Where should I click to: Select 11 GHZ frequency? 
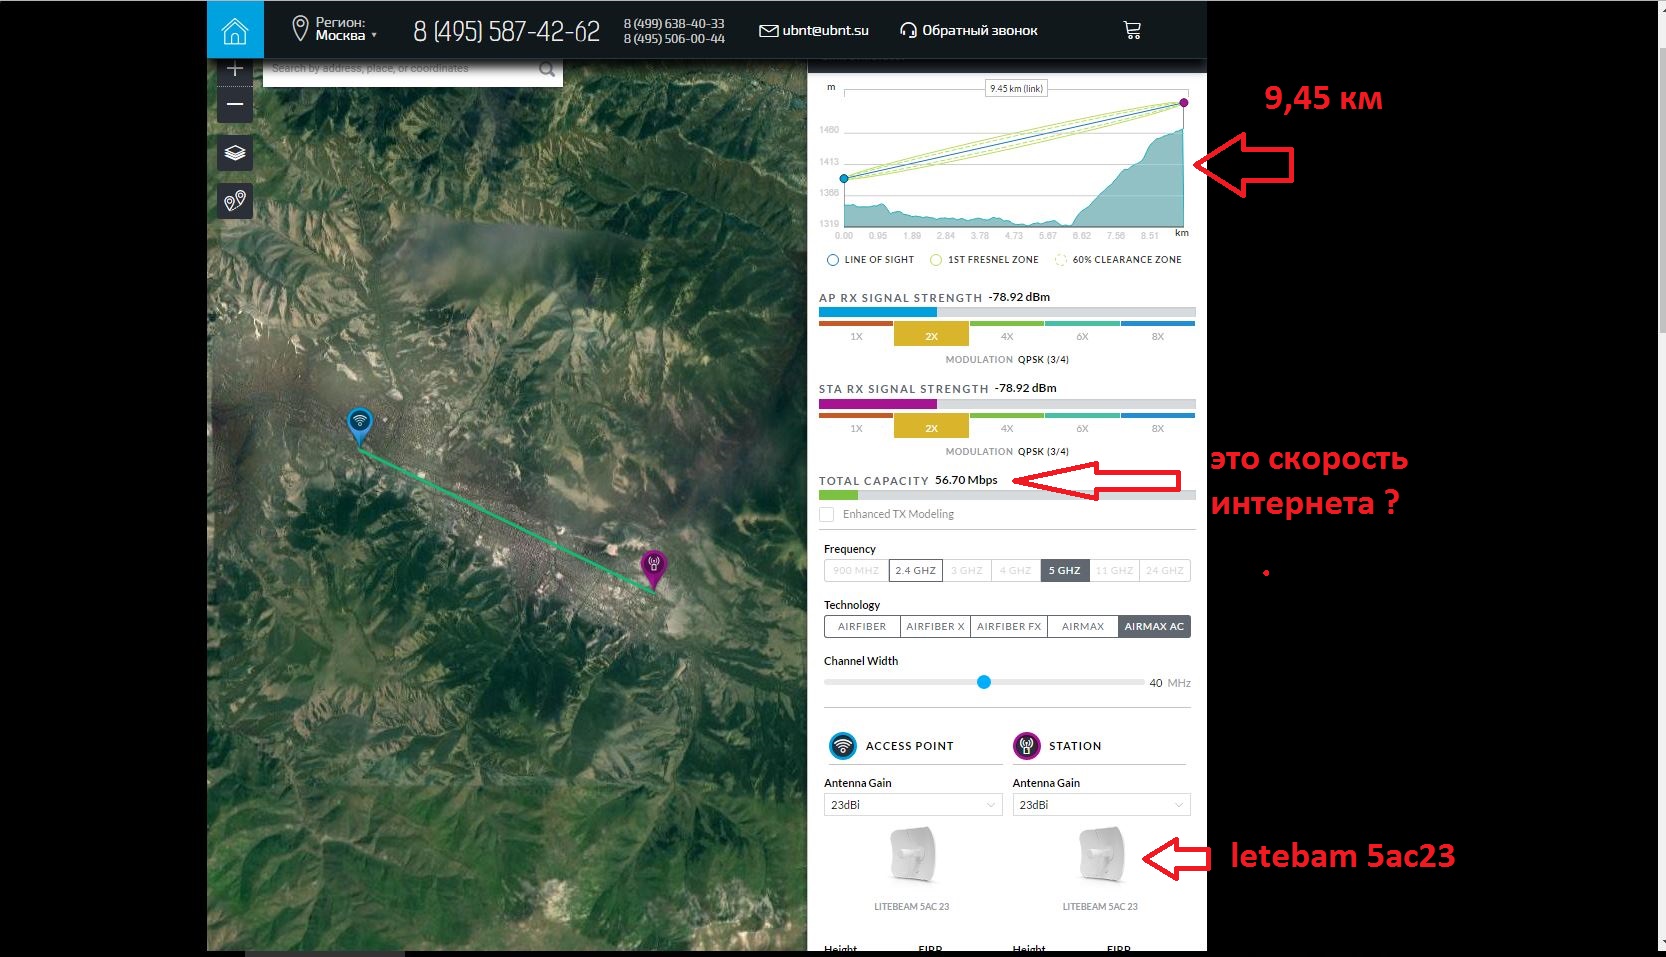(1114, 571)
